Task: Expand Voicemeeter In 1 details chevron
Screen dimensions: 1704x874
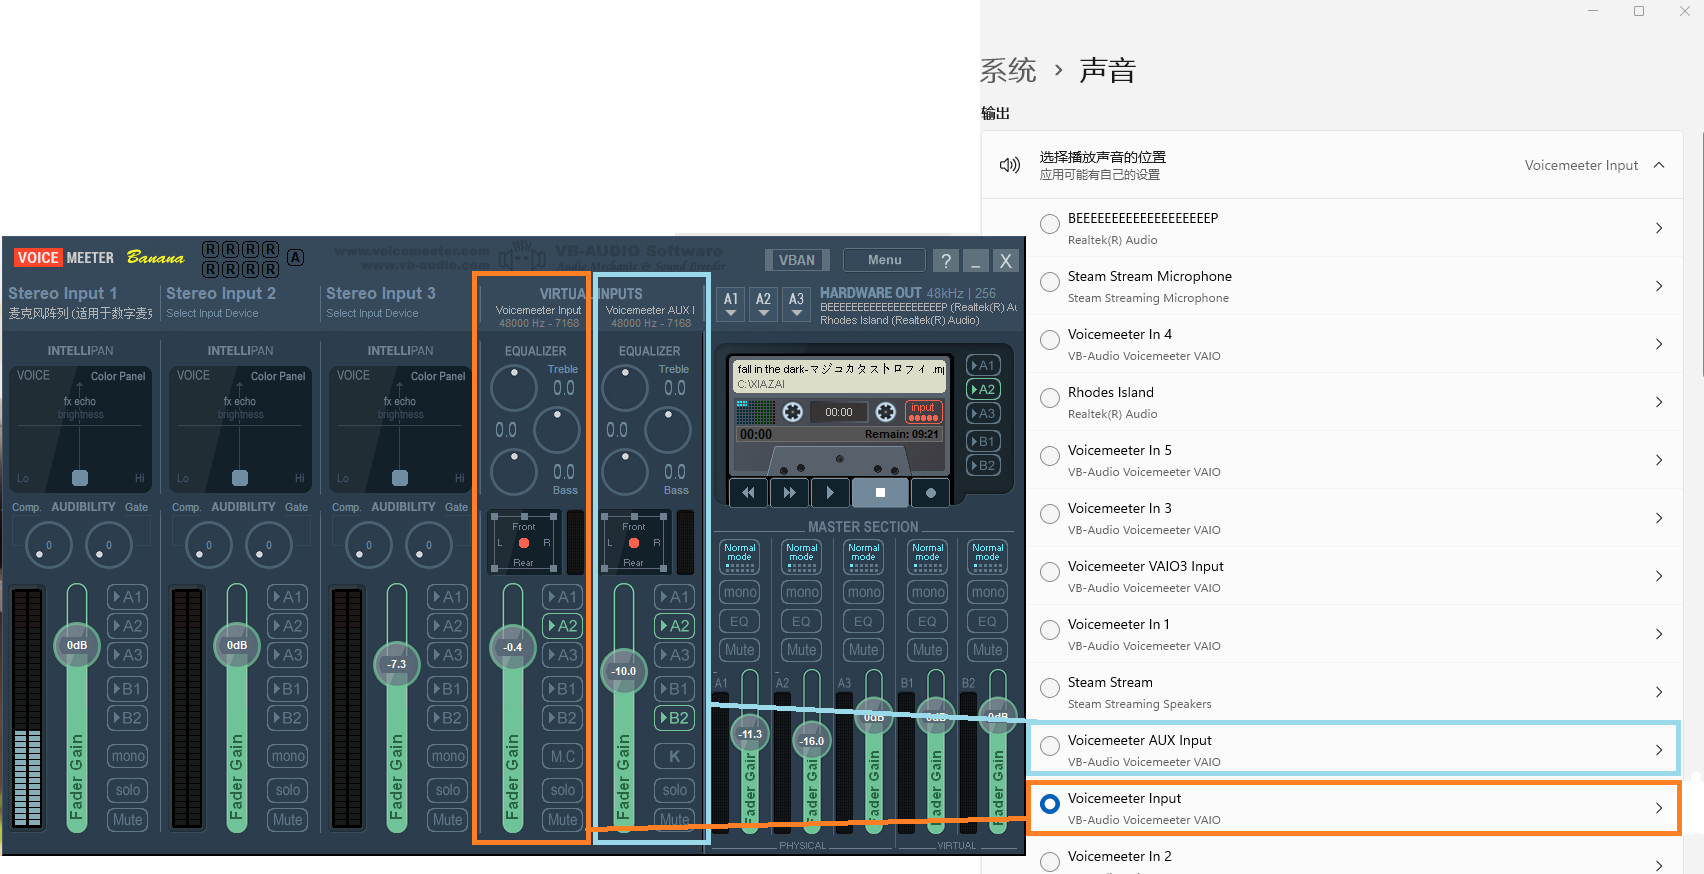Action: tap(1659, 634)
